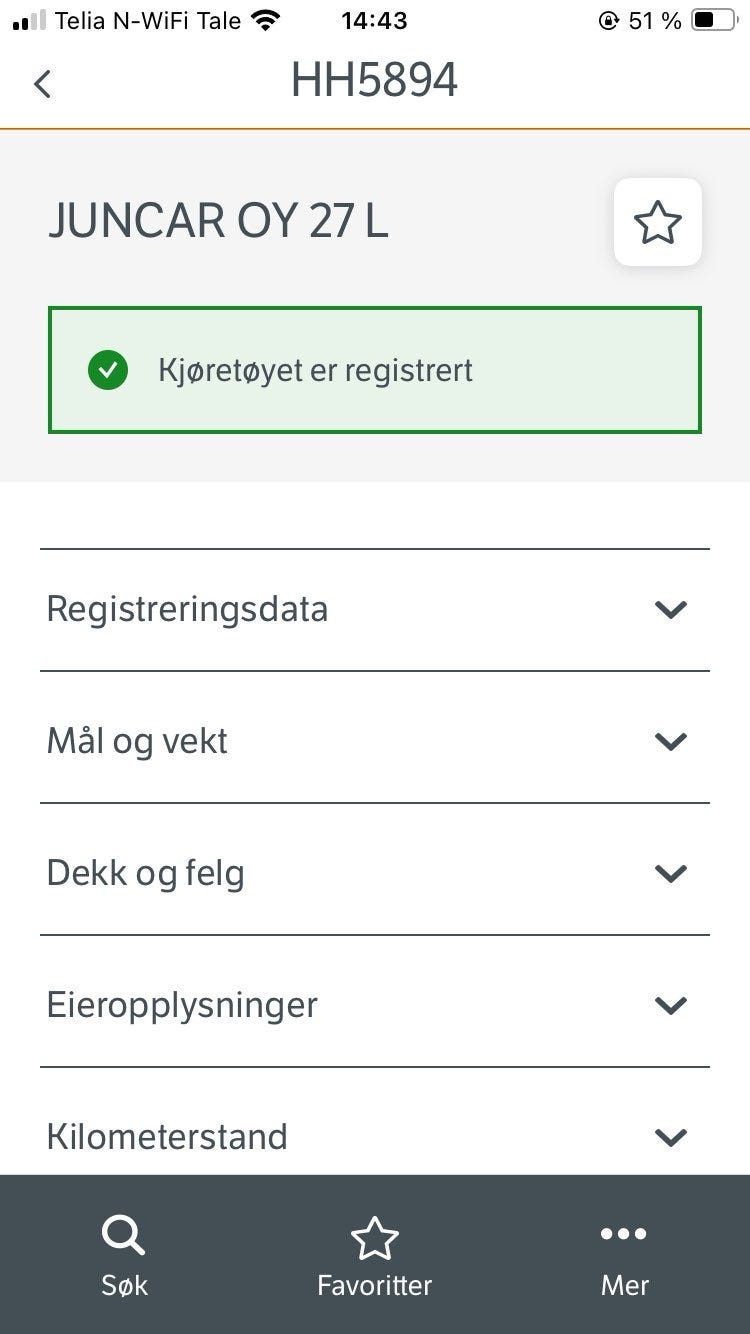
Task: Click the "Kjøretøyet er registrert" status banner
Action: pyautogui.click(x=375, y=370)
